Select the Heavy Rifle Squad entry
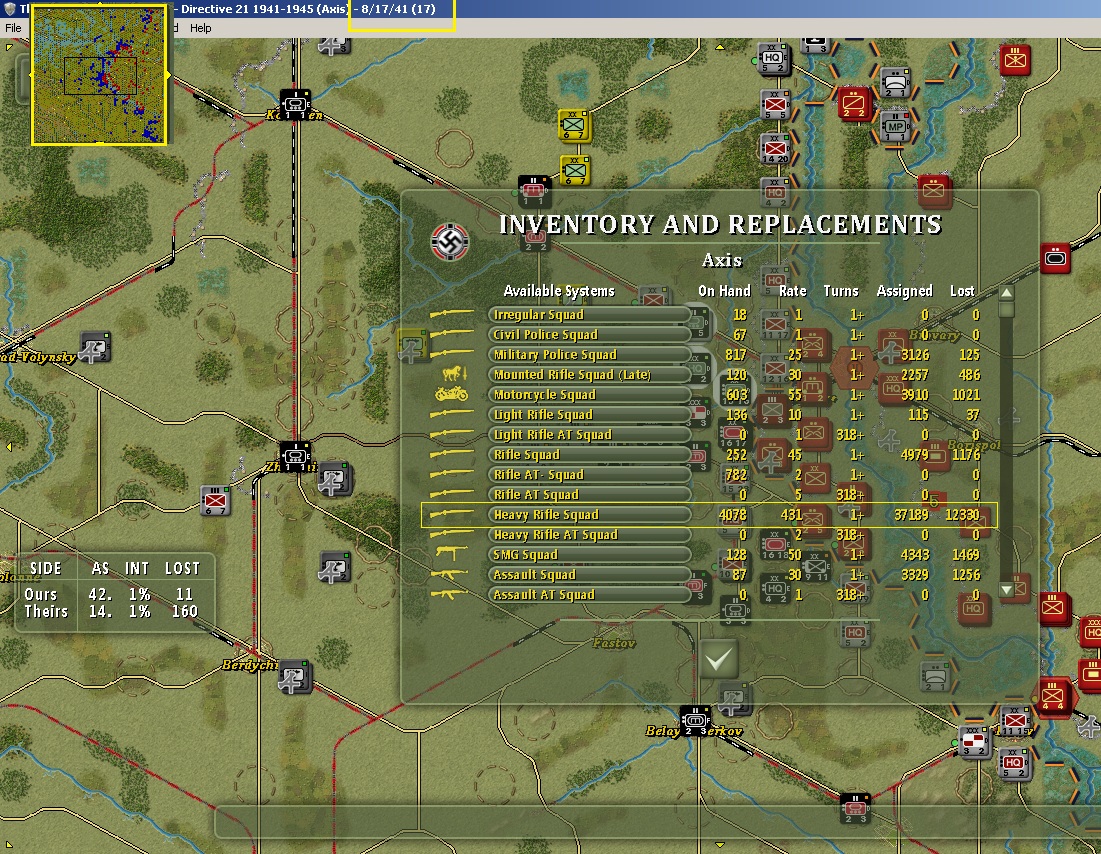 click(x=590, y=515)
